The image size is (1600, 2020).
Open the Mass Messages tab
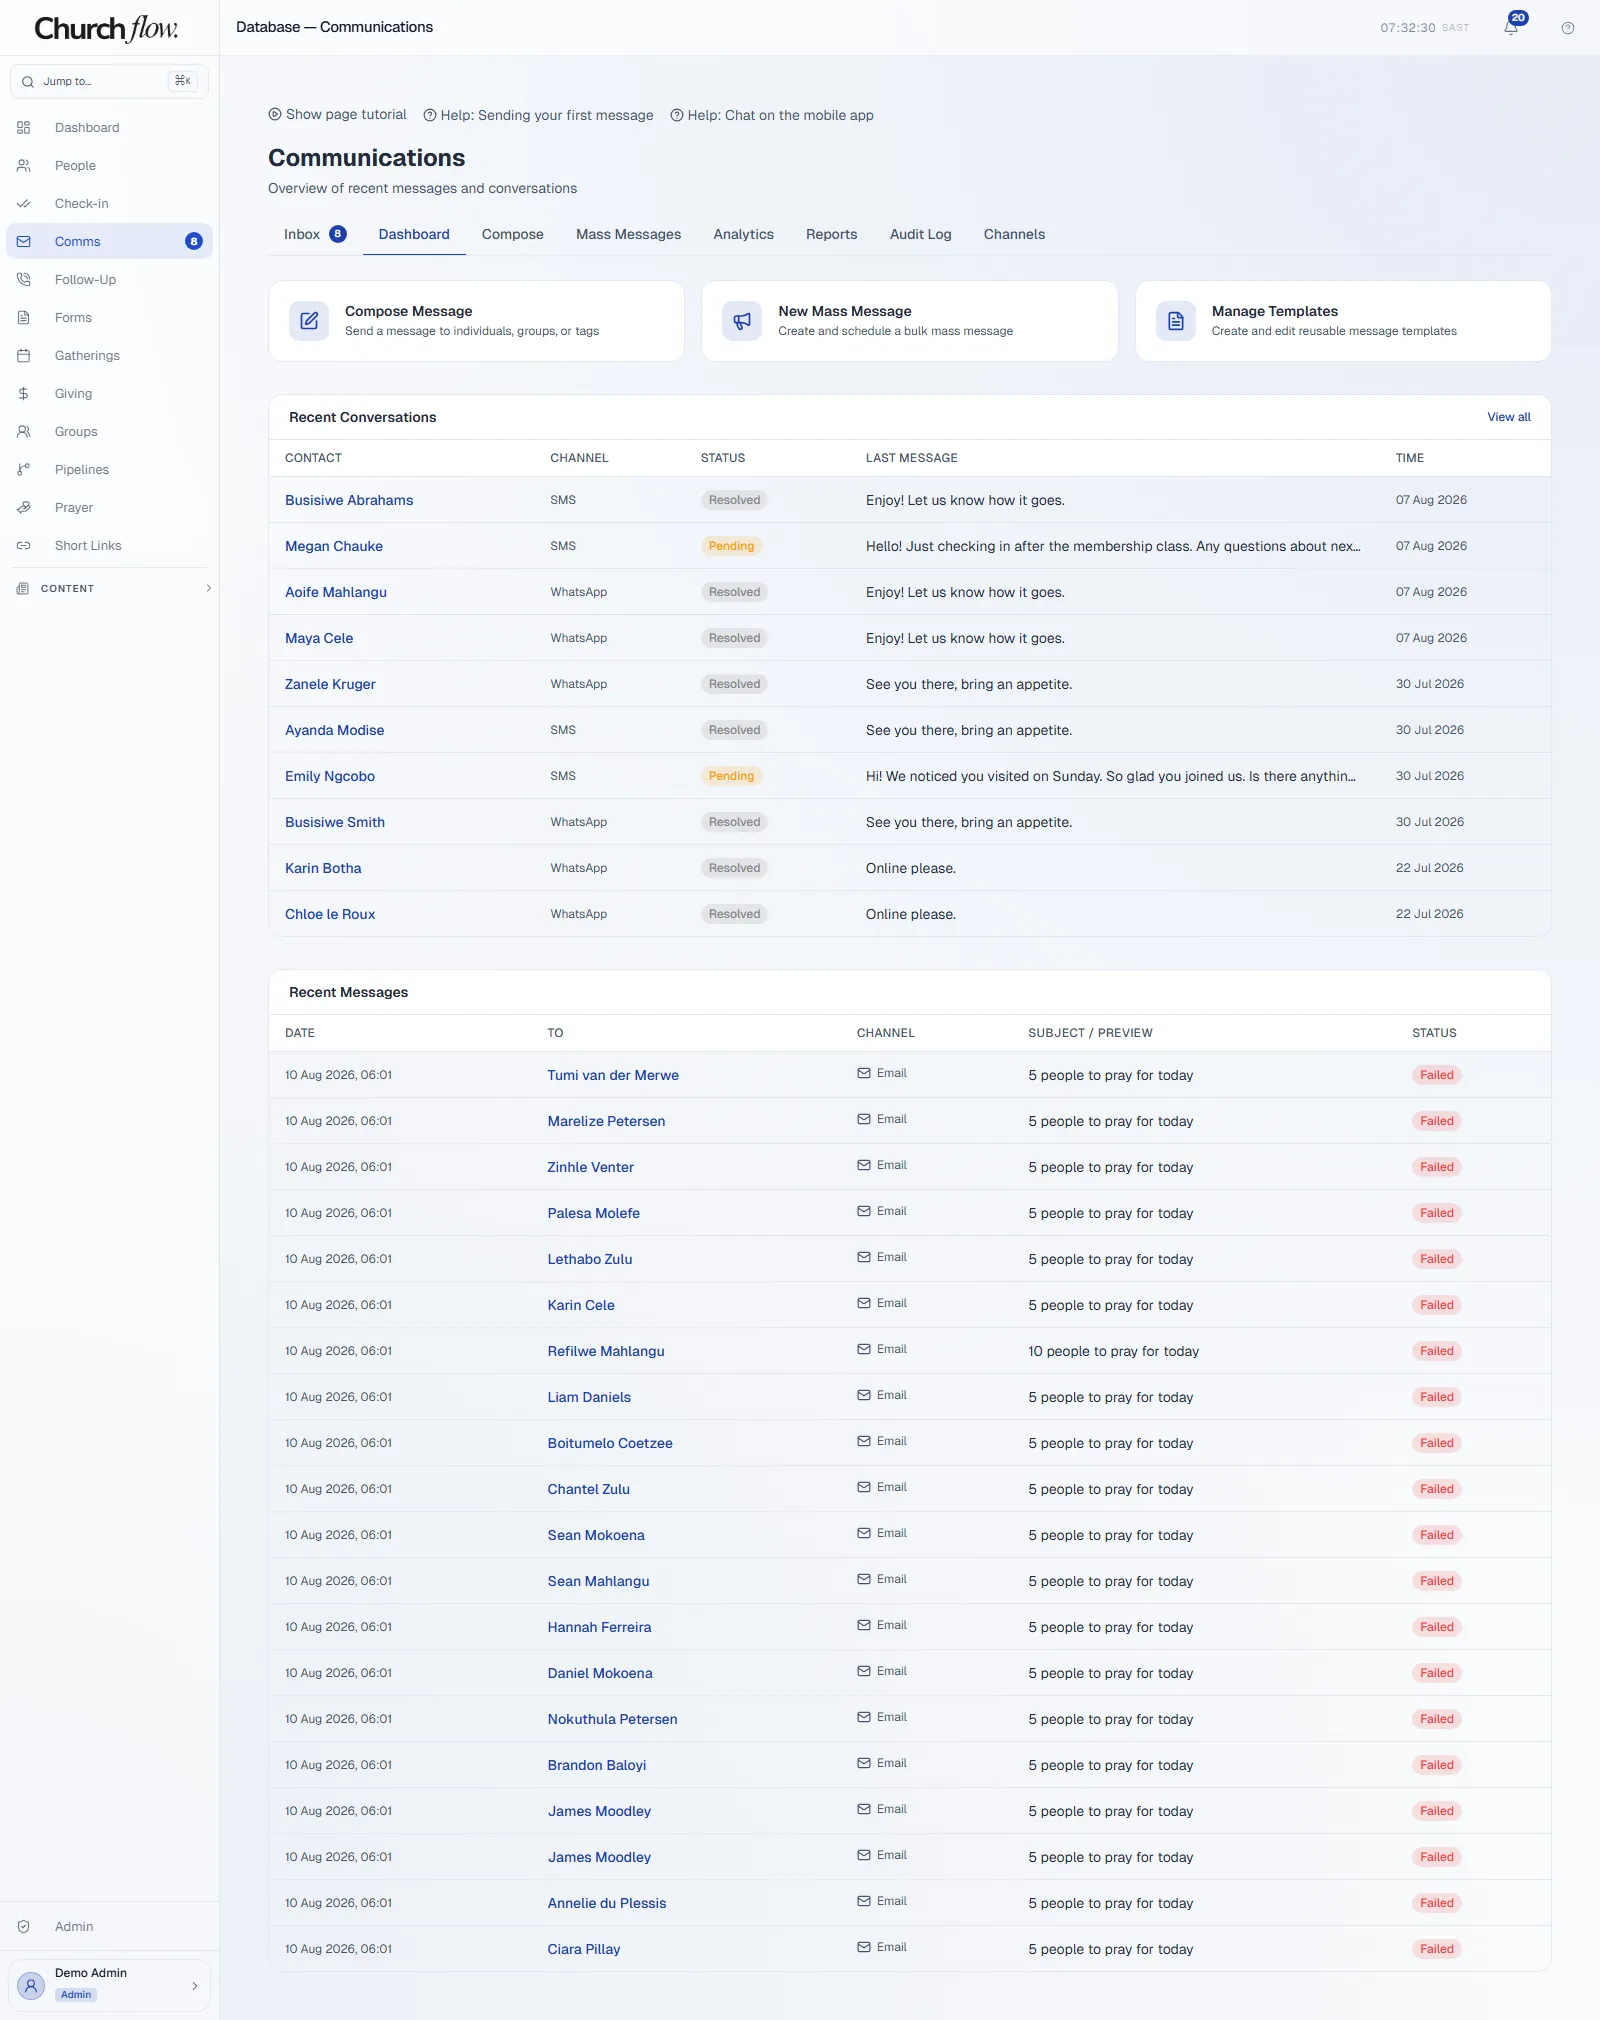(628, 234)
